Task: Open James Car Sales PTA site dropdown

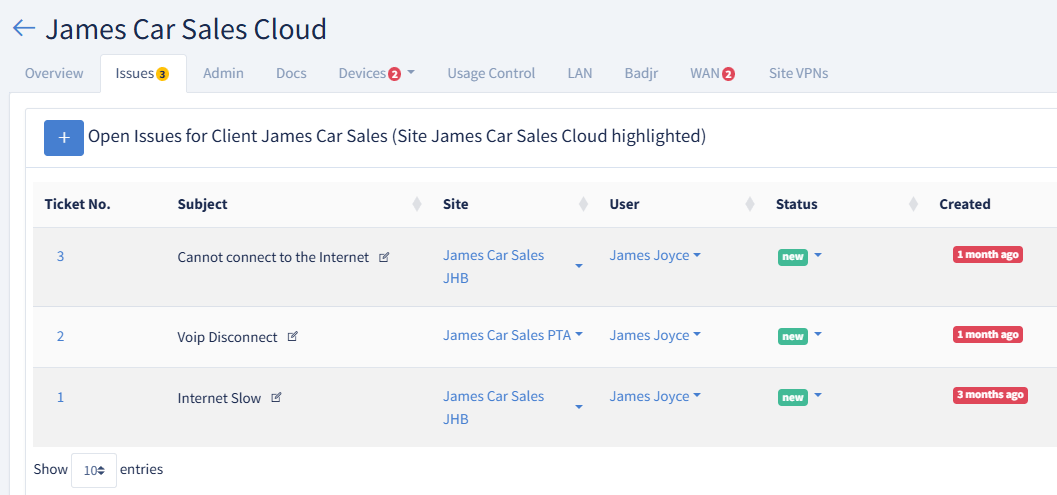Action: (x=579, y=334)
